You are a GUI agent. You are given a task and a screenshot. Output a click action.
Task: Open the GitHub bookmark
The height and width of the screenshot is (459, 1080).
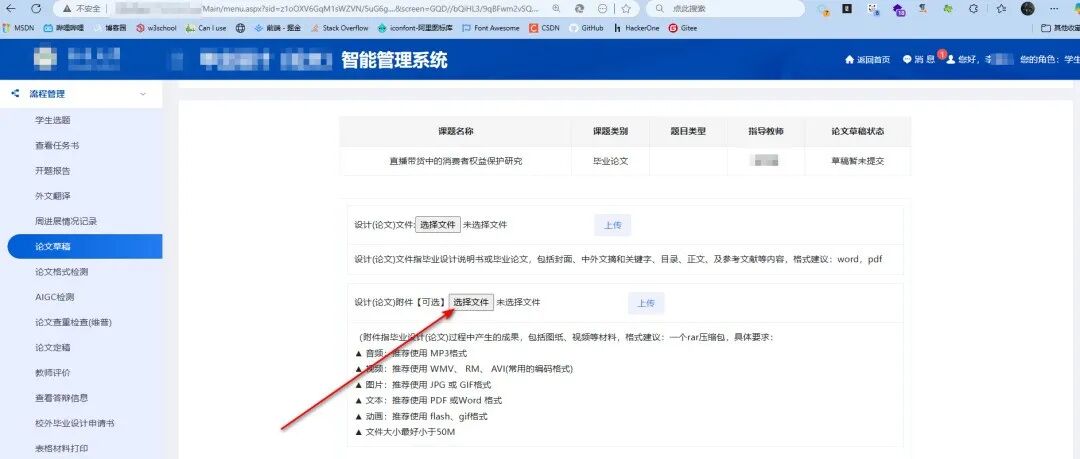[x=586, y=28]
